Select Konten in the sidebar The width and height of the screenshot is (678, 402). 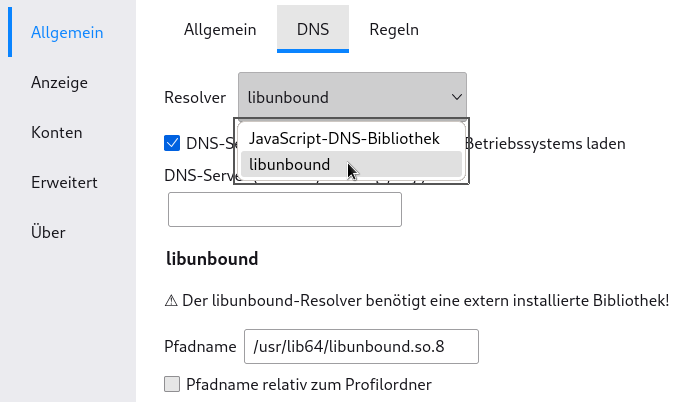click(x=57, y=132)
